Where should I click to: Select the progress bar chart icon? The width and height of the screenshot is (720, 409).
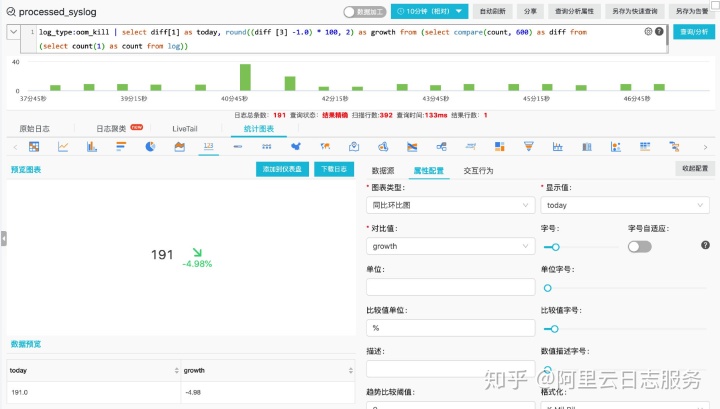237,146
